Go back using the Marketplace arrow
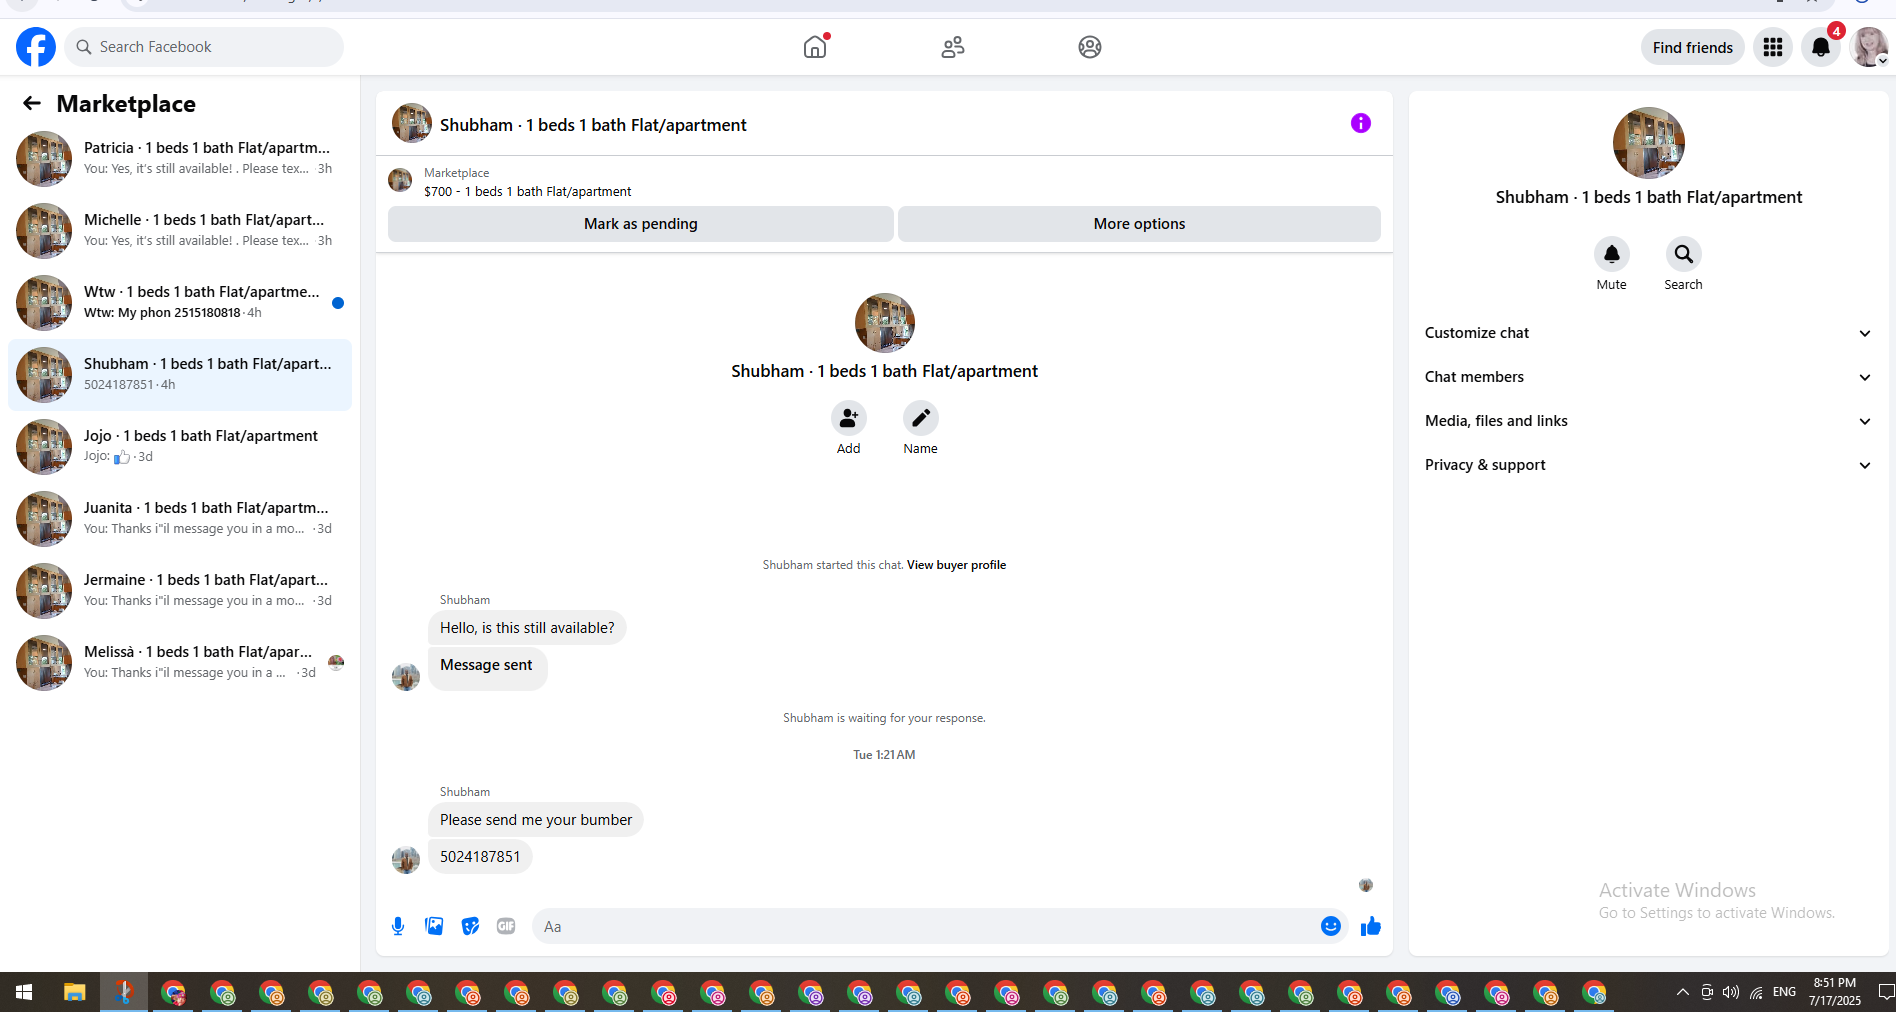 (32, 103)
